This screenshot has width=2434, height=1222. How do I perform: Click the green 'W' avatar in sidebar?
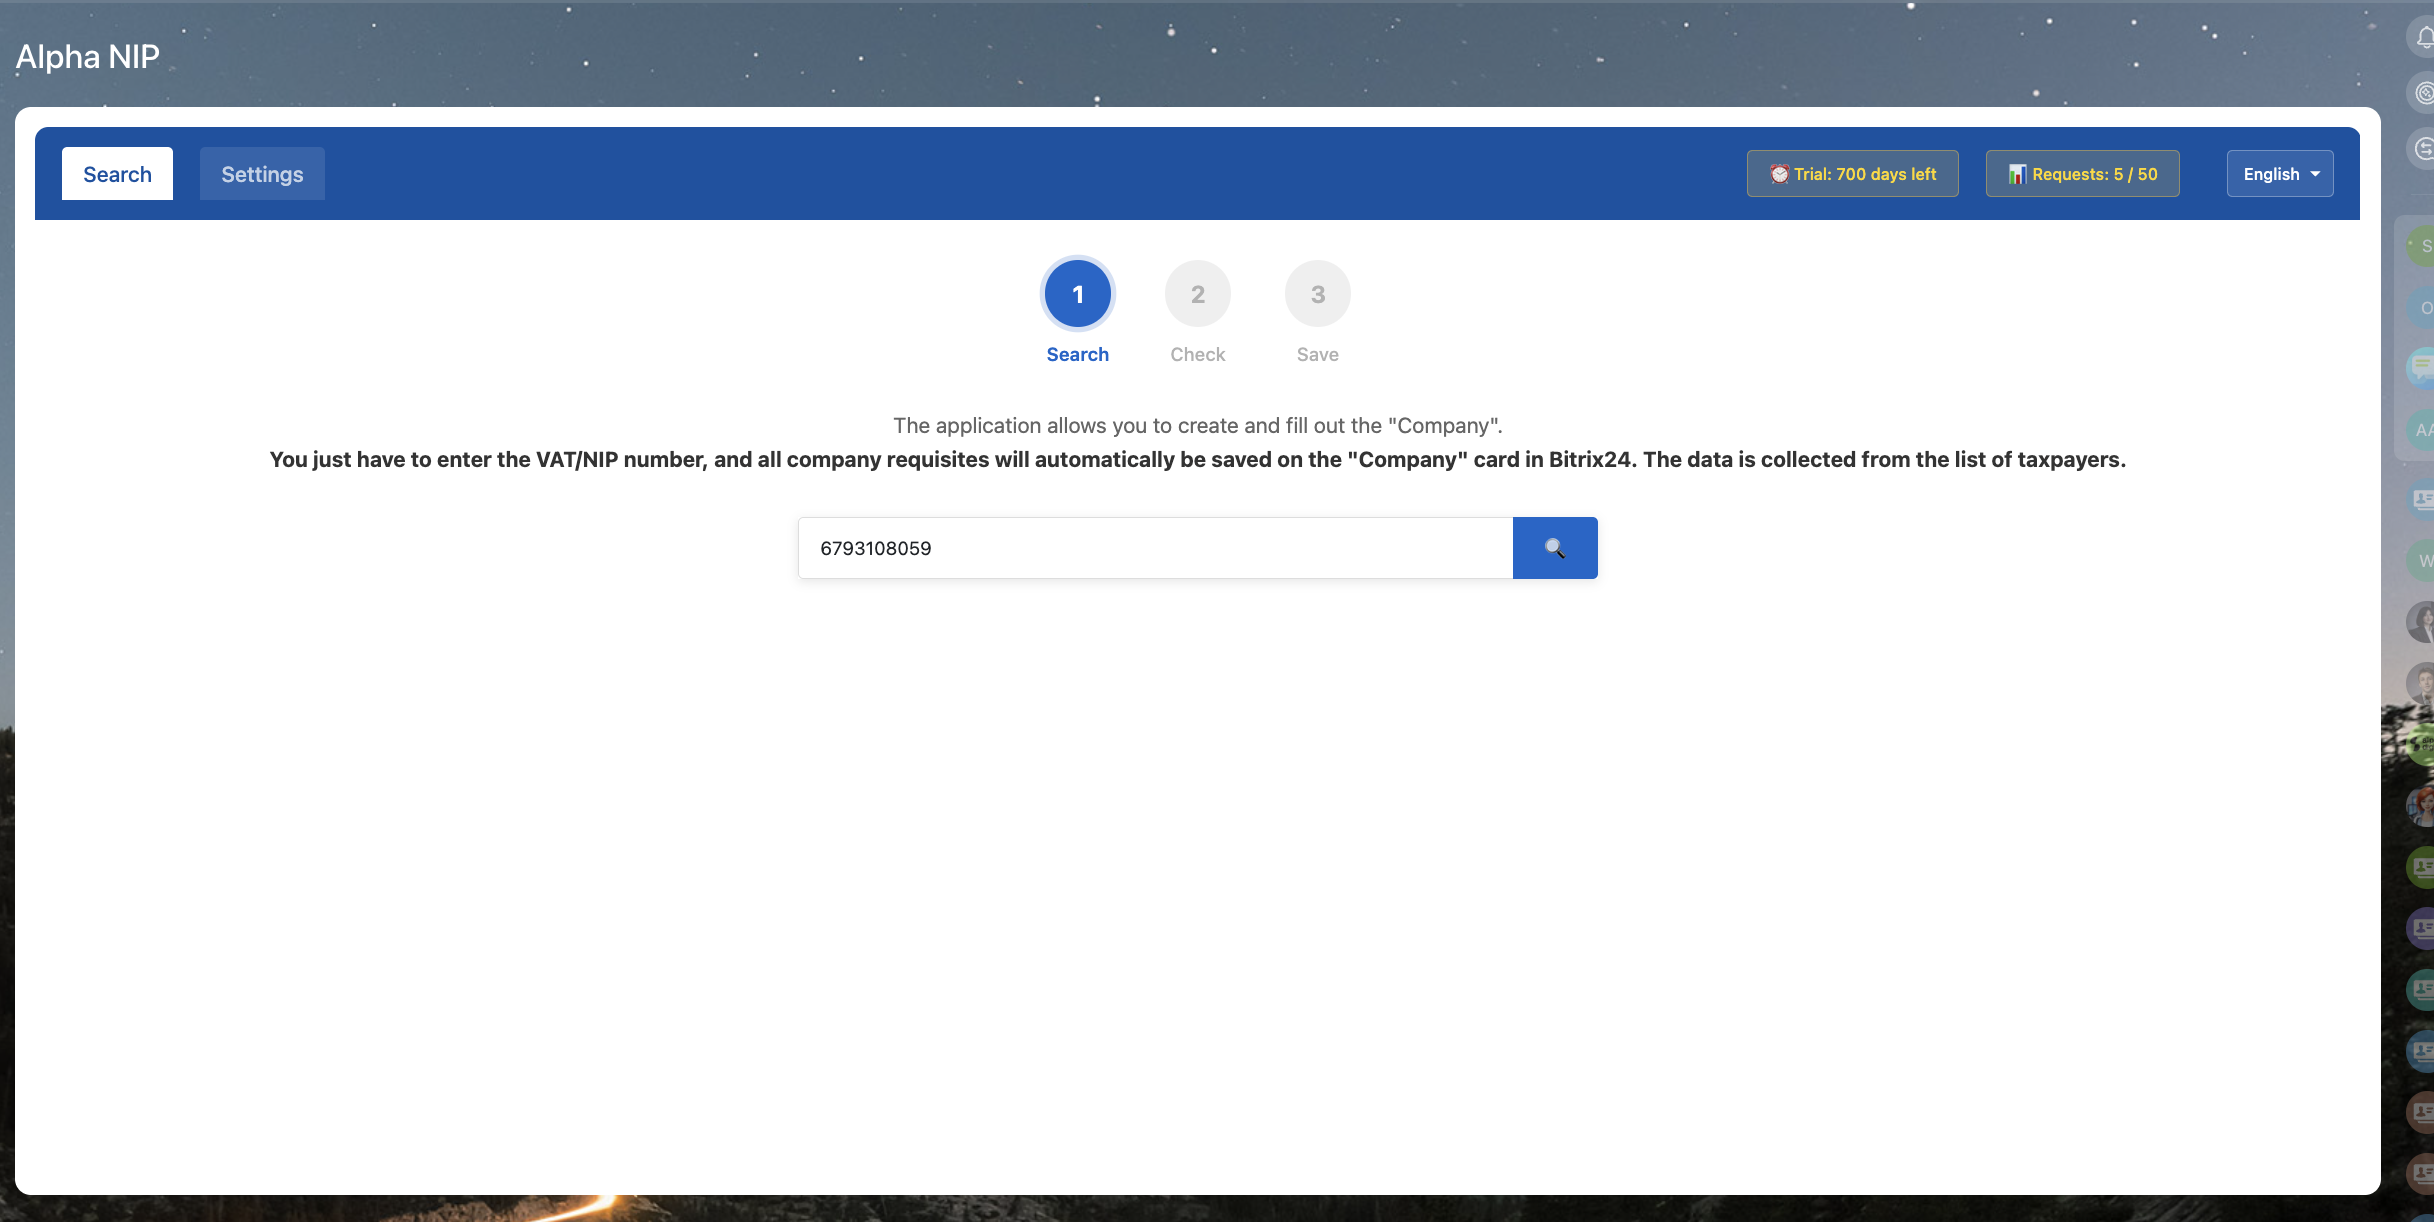(x=2424, y=560)
